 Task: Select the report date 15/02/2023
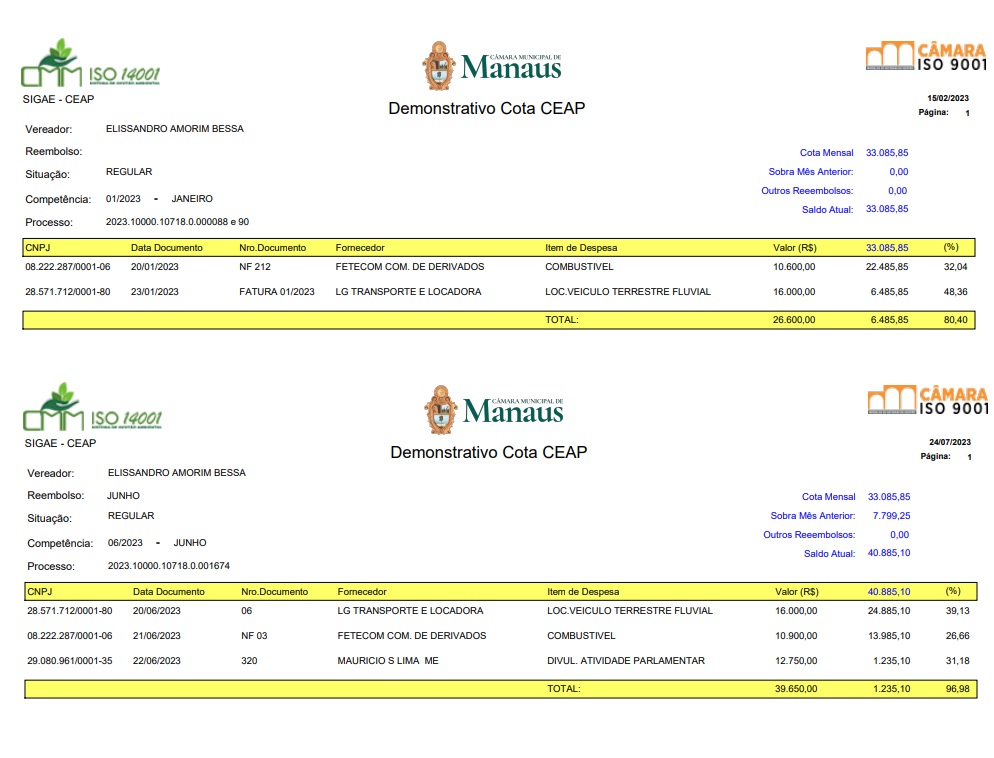click(x=948, y=98)
